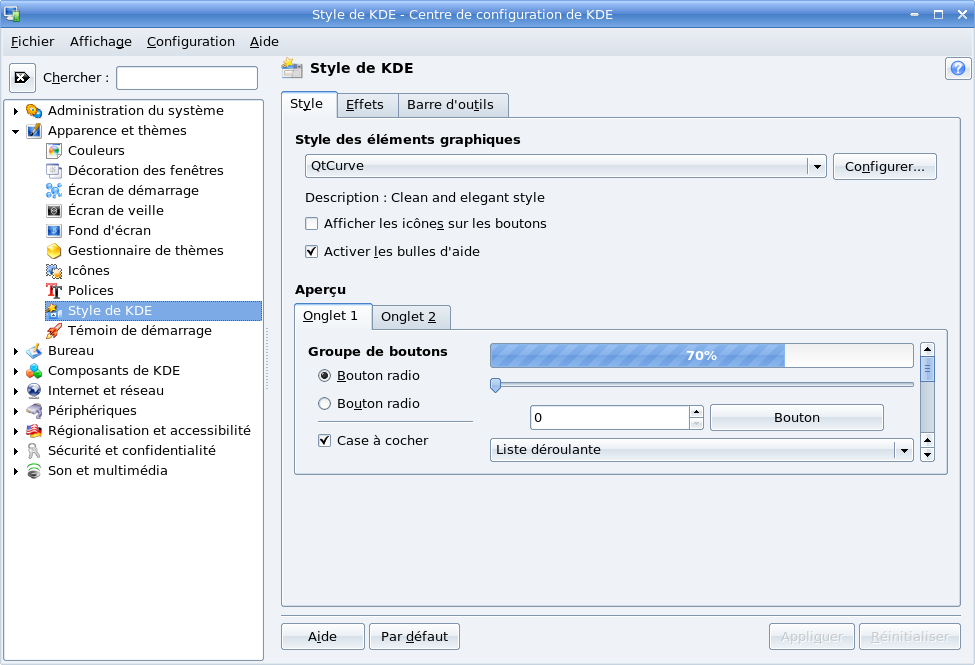The height and width of the screenshot is (665, 975).
Task: Expand Régionalisation et accessibilité node
Action: pyautogui.click(x=16, y=431)
